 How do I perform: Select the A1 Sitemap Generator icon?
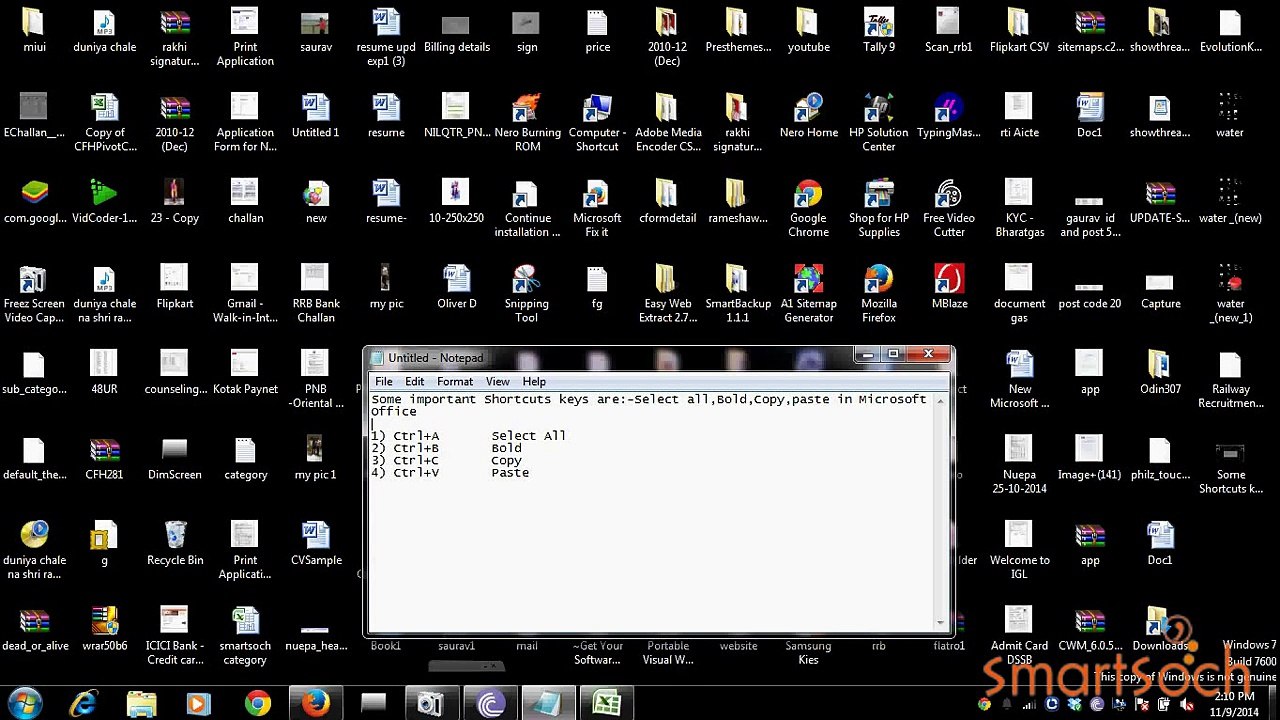[x=808, y=294]
